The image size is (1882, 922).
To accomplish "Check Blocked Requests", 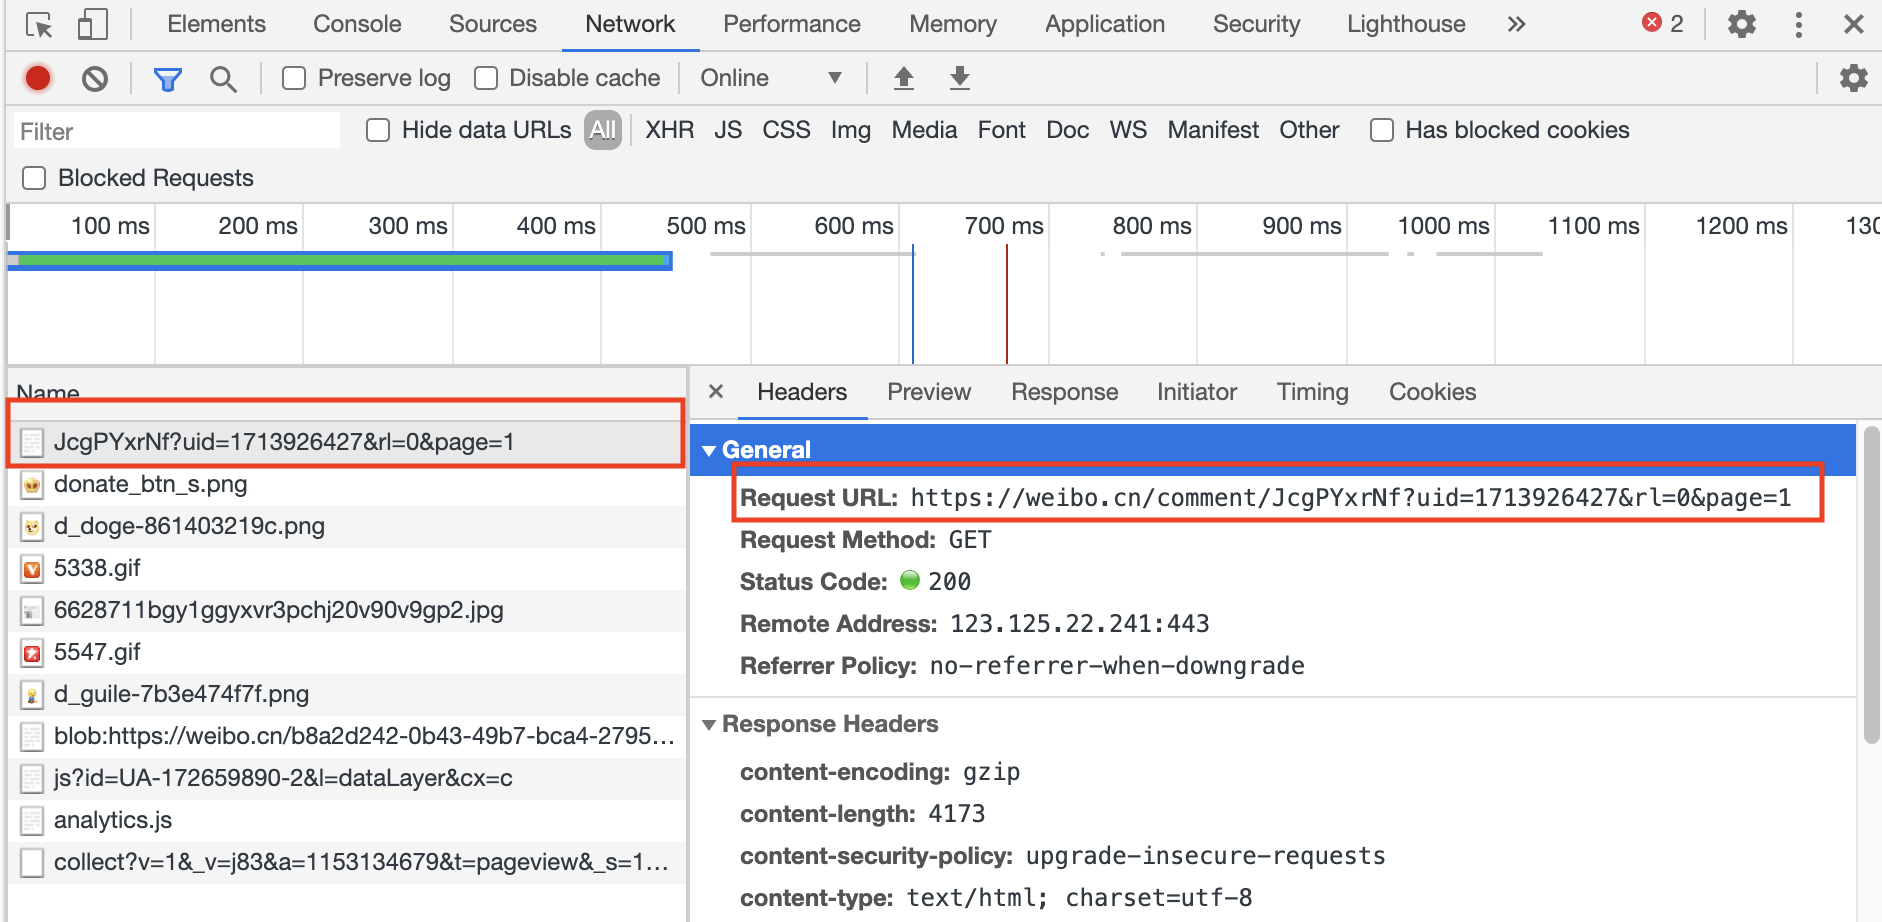I will coord(34,178).
